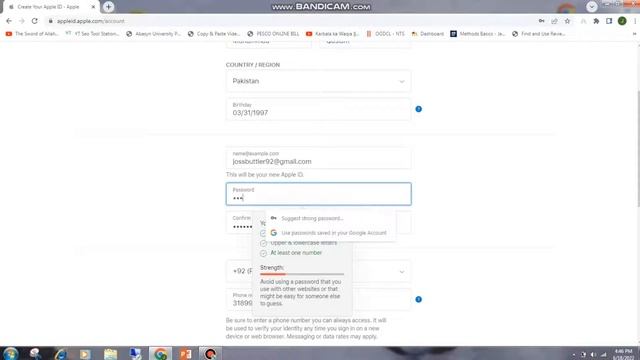Open the Find and Use Reviews bookmark

[x=539, y=34]
